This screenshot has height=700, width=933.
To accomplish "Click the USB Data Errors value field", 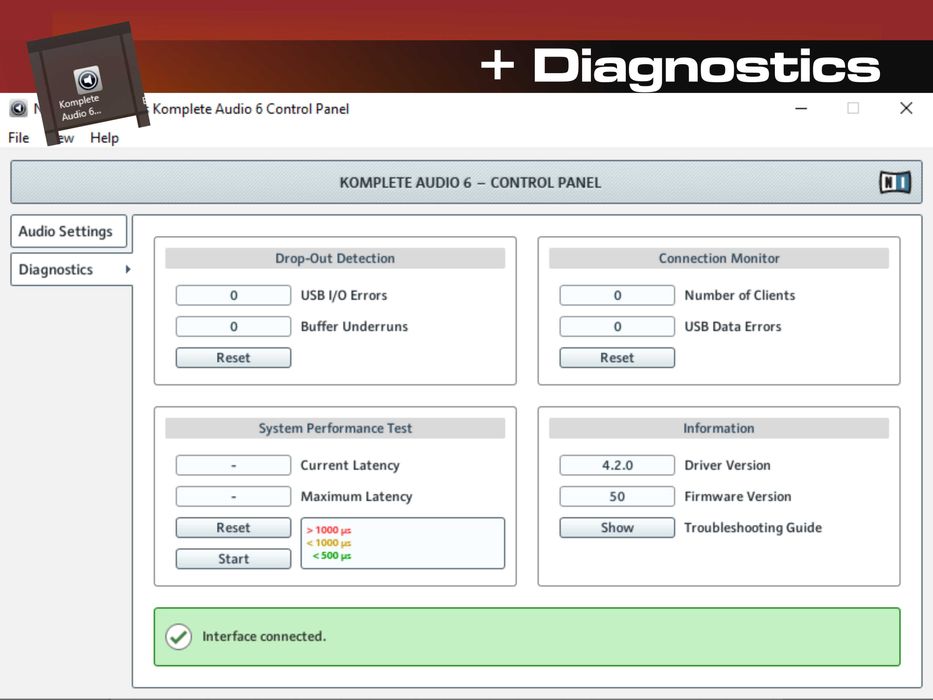I will pyautogui.click(x=617, y=326).
